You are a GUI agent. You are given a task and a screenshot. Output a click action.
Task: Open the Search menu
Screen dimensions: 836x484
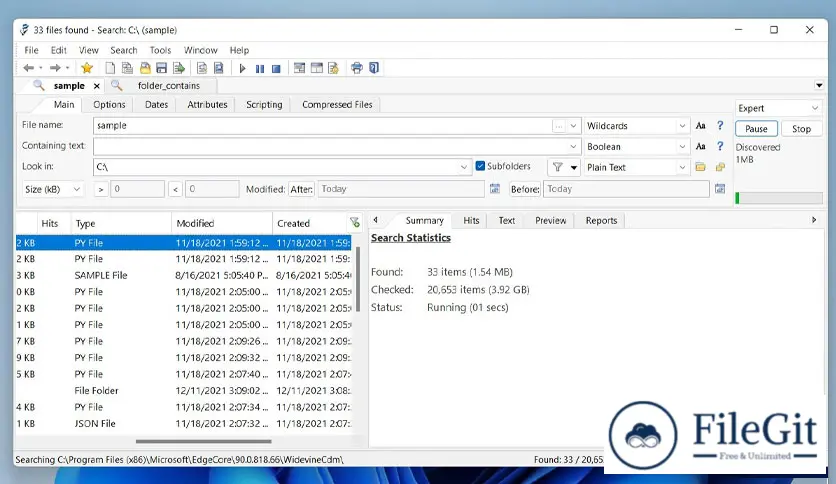(124, 50)
